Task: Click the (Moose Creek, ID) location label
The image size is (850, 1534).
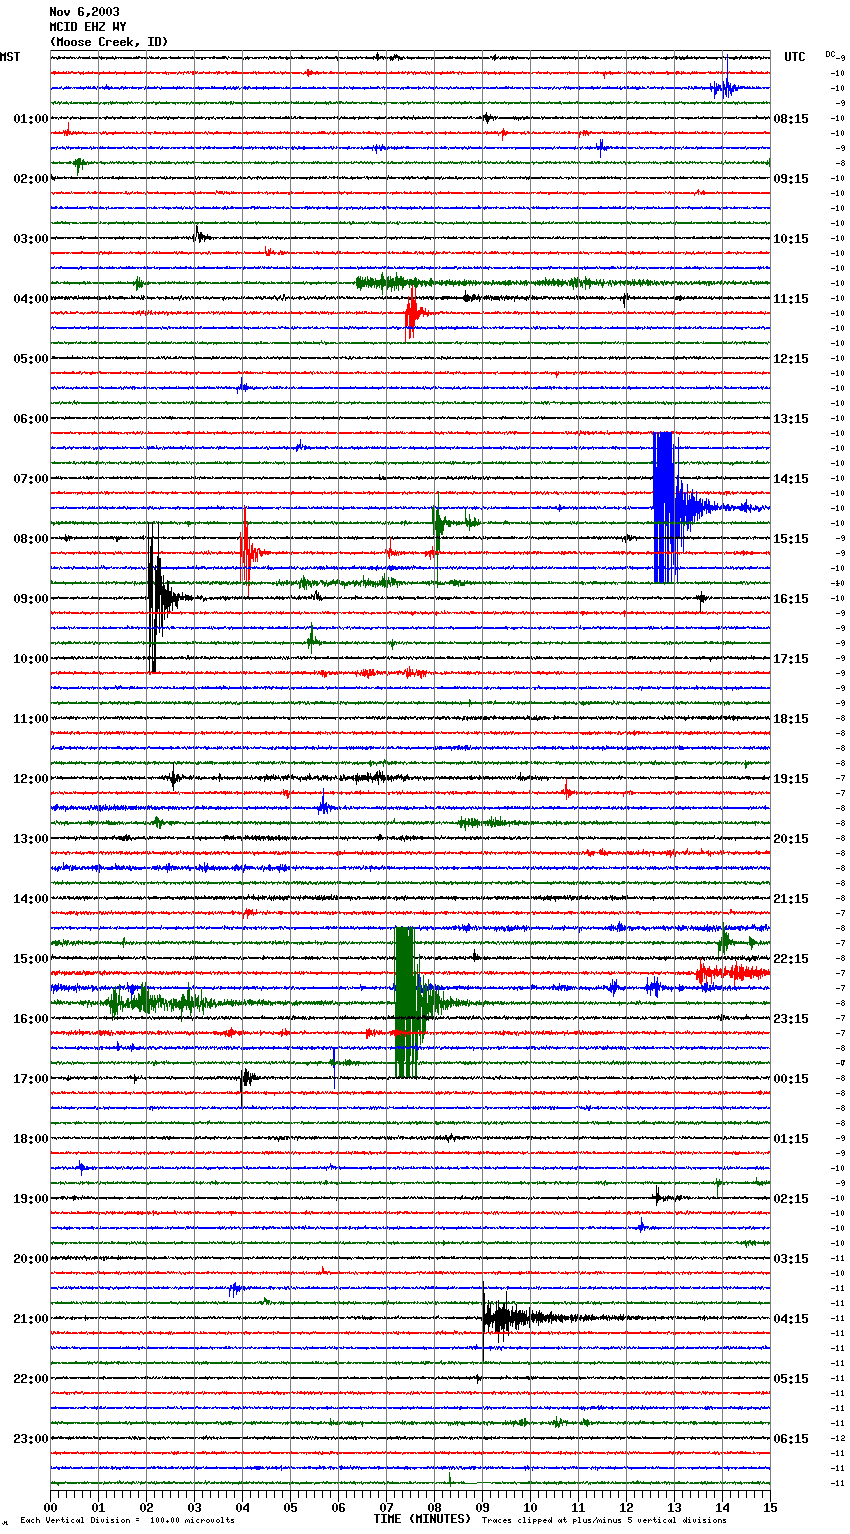Action: [108, 42]
